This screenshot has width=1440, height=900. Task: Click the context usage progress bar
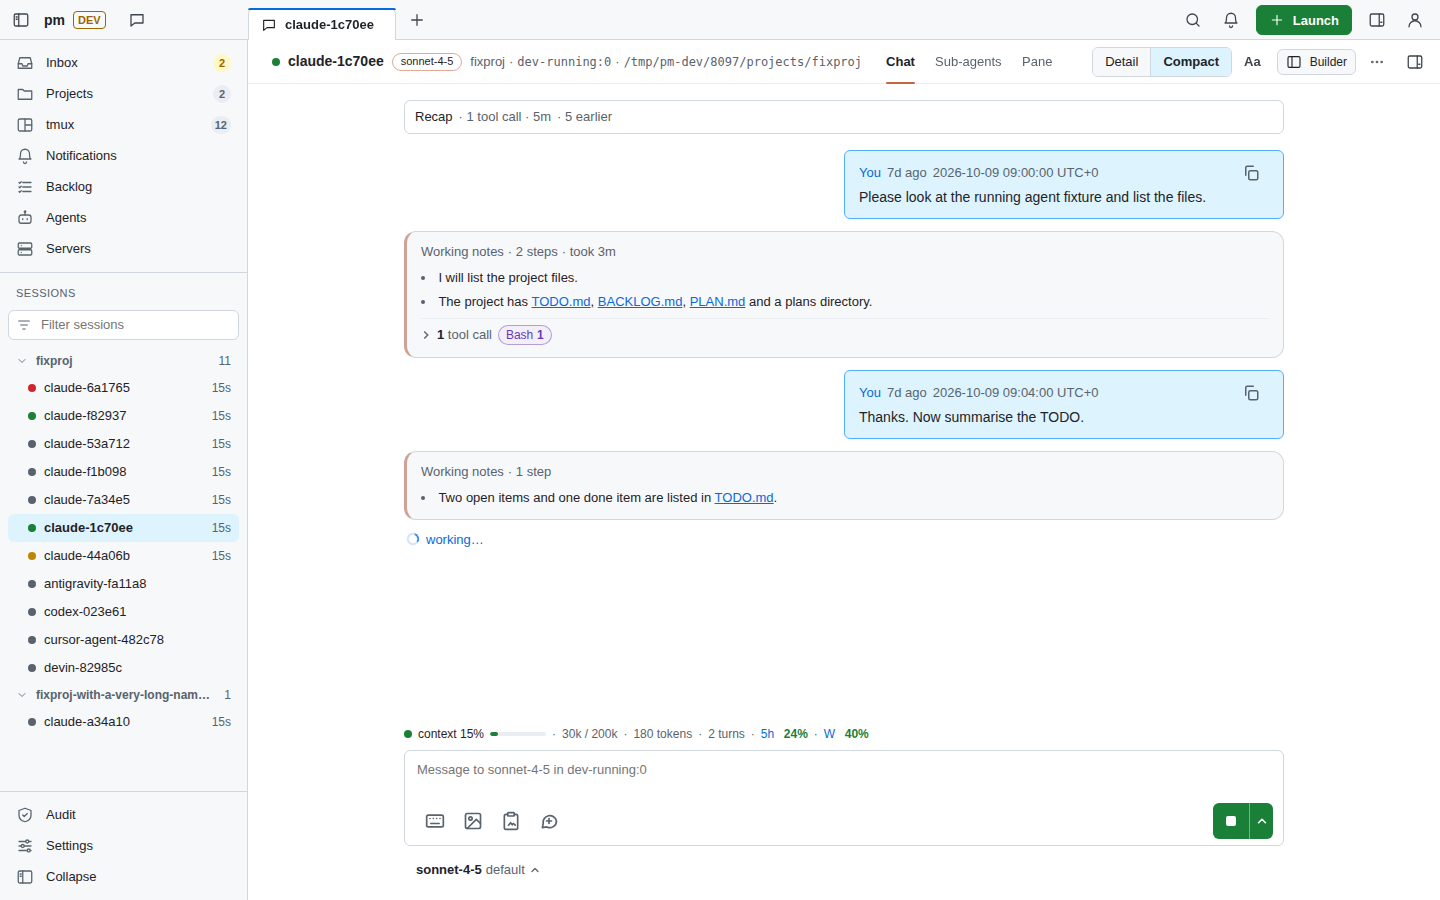[x=518, y=734]
